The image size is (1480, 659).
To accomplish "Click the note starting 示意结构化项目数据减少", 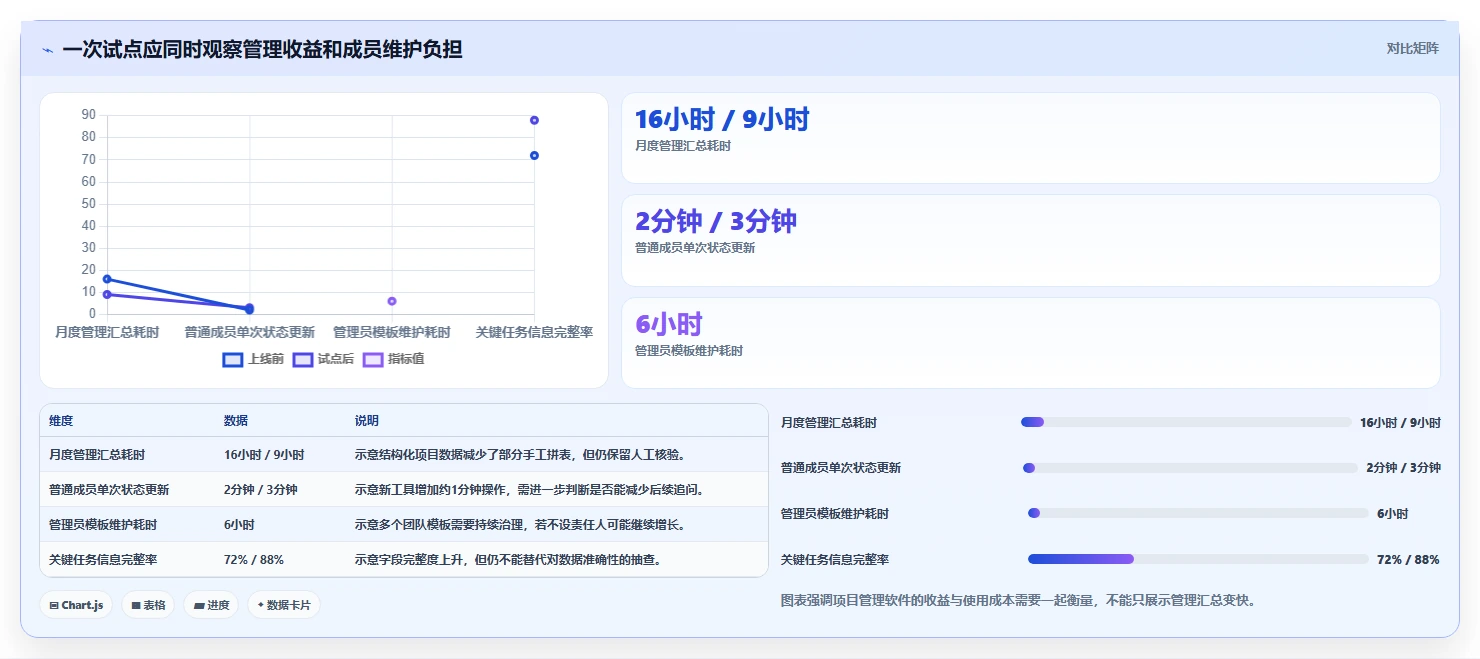I will point(520,455).
